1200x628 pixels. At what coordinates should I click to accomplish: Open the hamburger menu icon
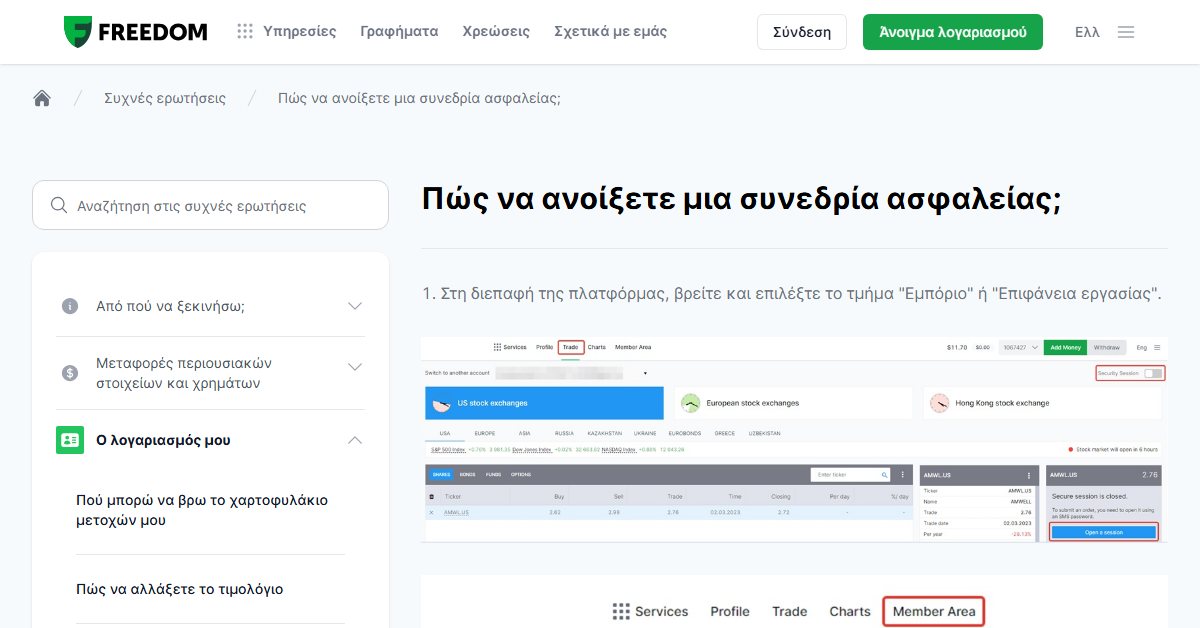[x=1126, y=32]
